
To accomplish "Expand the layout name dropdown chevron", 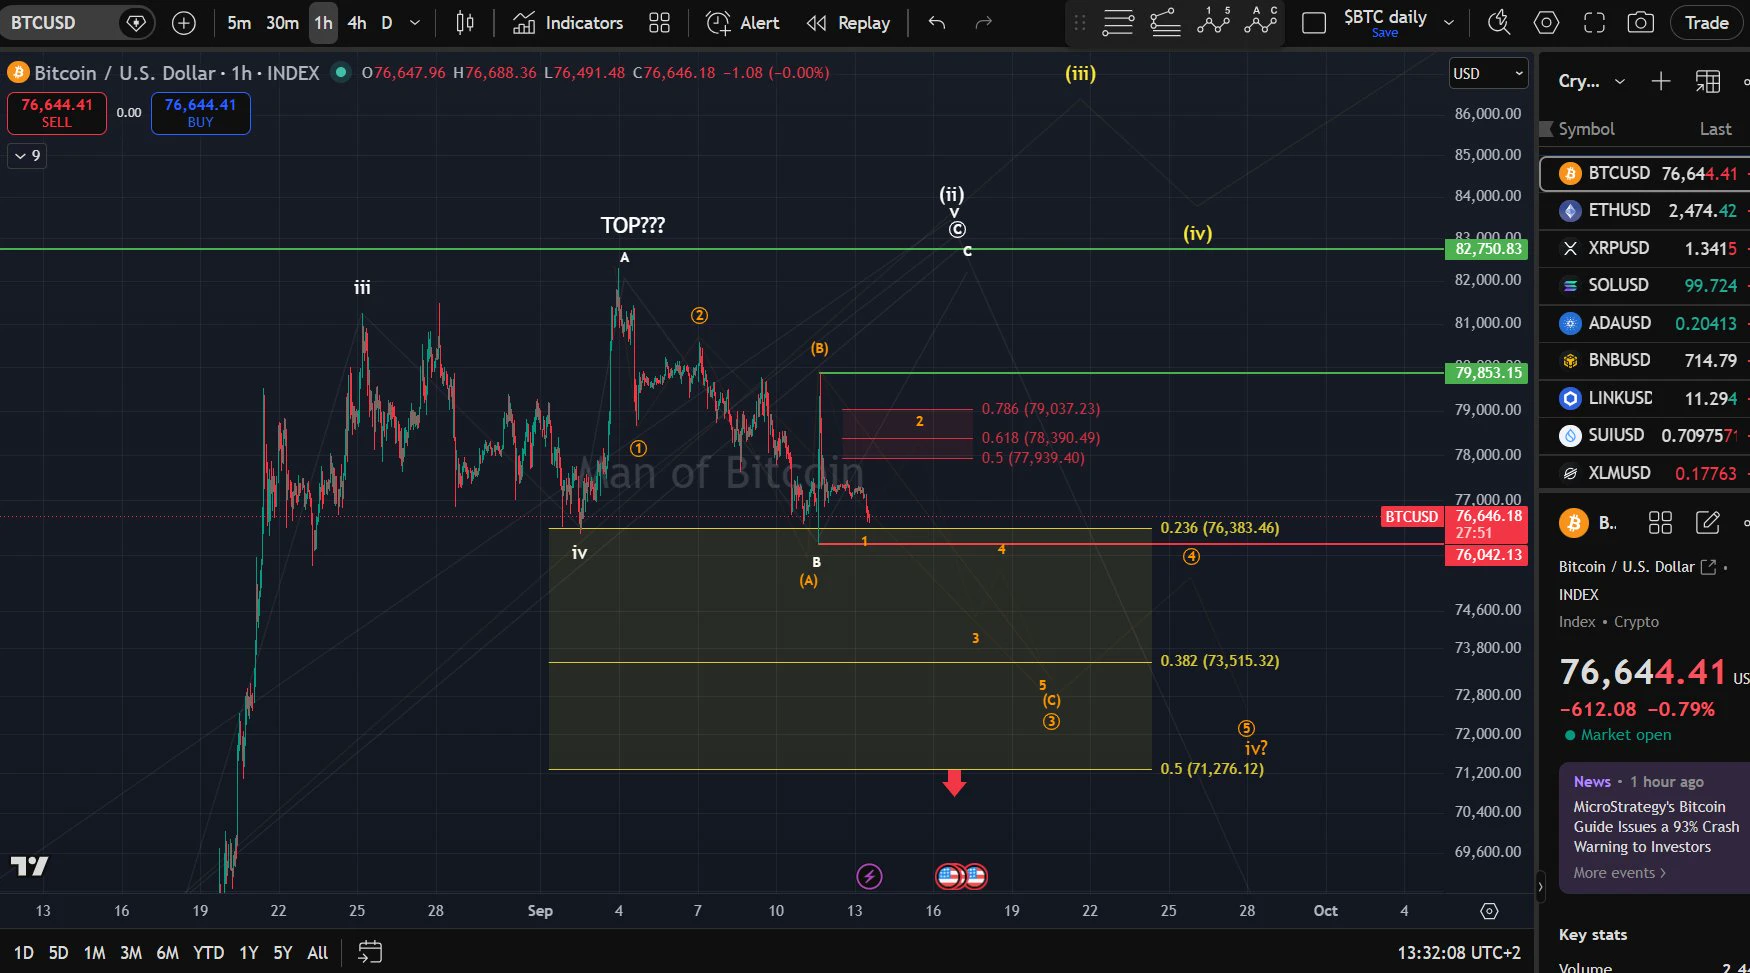I will tap(1449, 23).
